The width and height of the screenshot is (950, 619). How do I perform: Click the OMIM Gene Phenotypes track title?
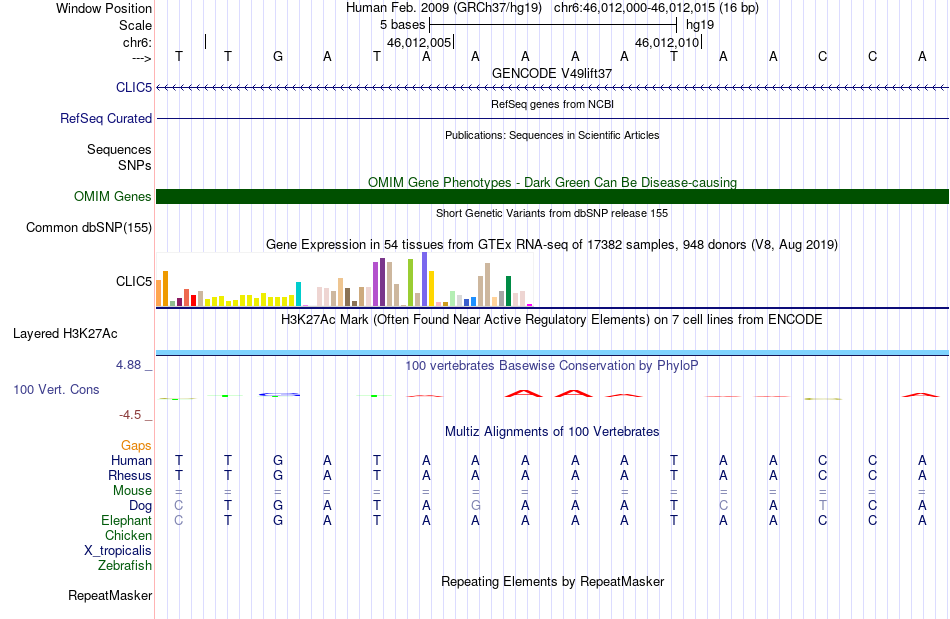(x=553, y=182)
